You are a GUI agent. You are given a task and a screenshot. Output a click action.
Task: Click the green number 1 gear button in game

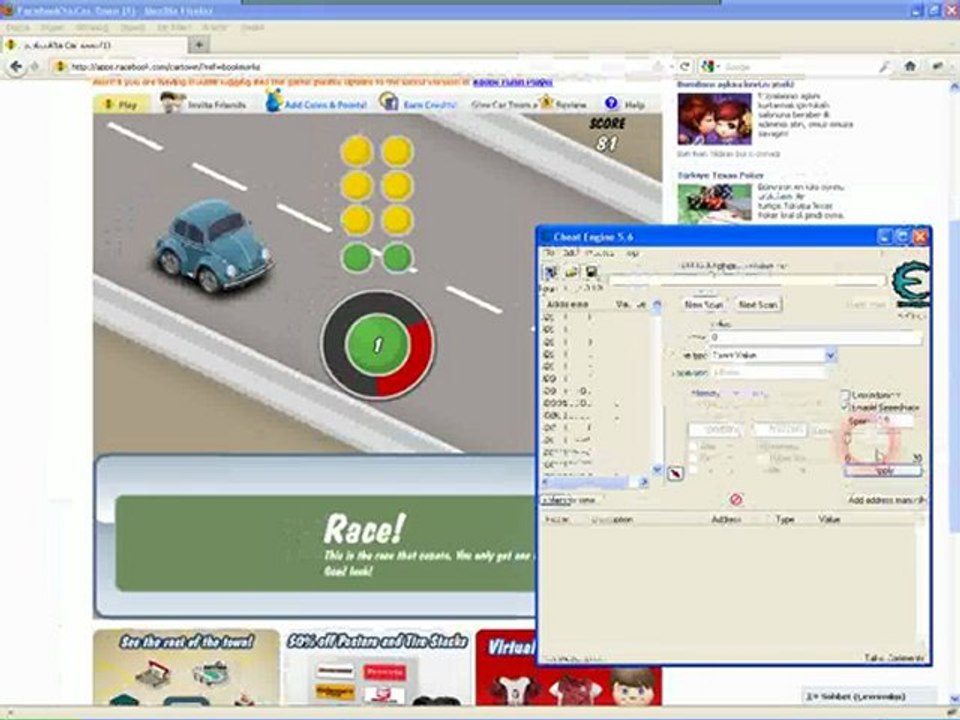coord(377,345)
